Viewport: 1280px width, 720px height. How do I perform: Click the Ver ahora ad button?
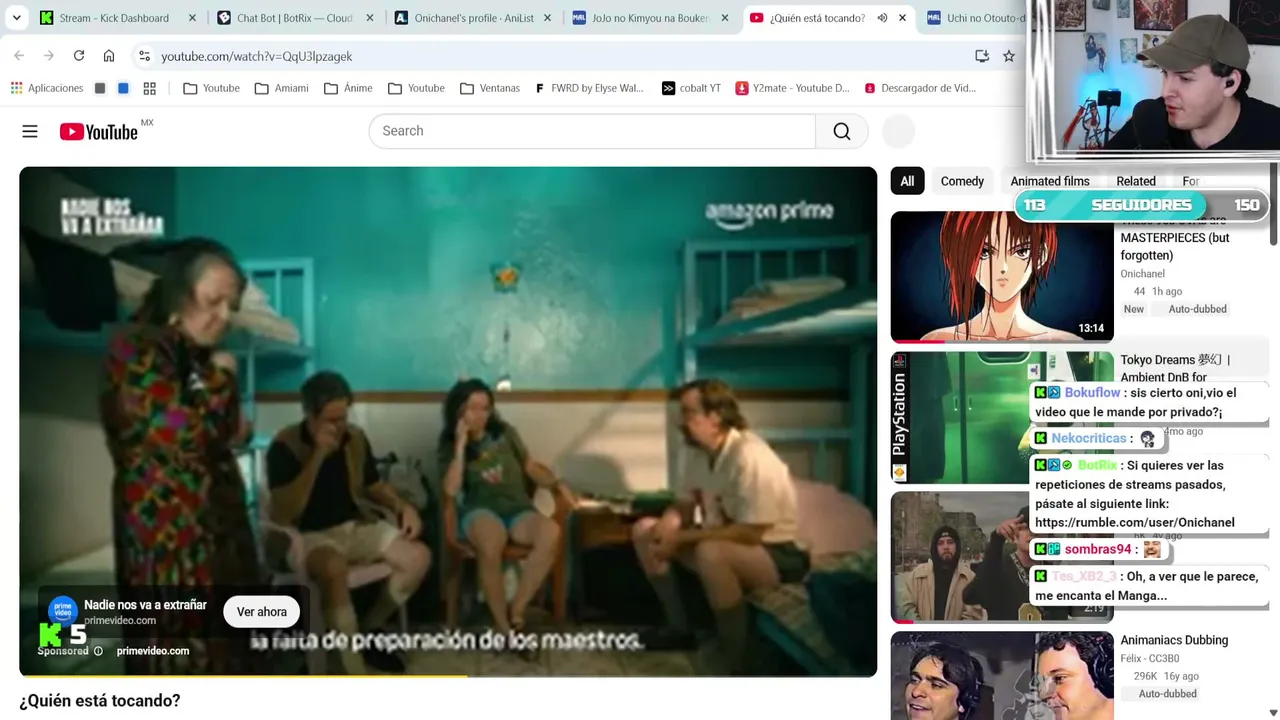coord(262,612)
